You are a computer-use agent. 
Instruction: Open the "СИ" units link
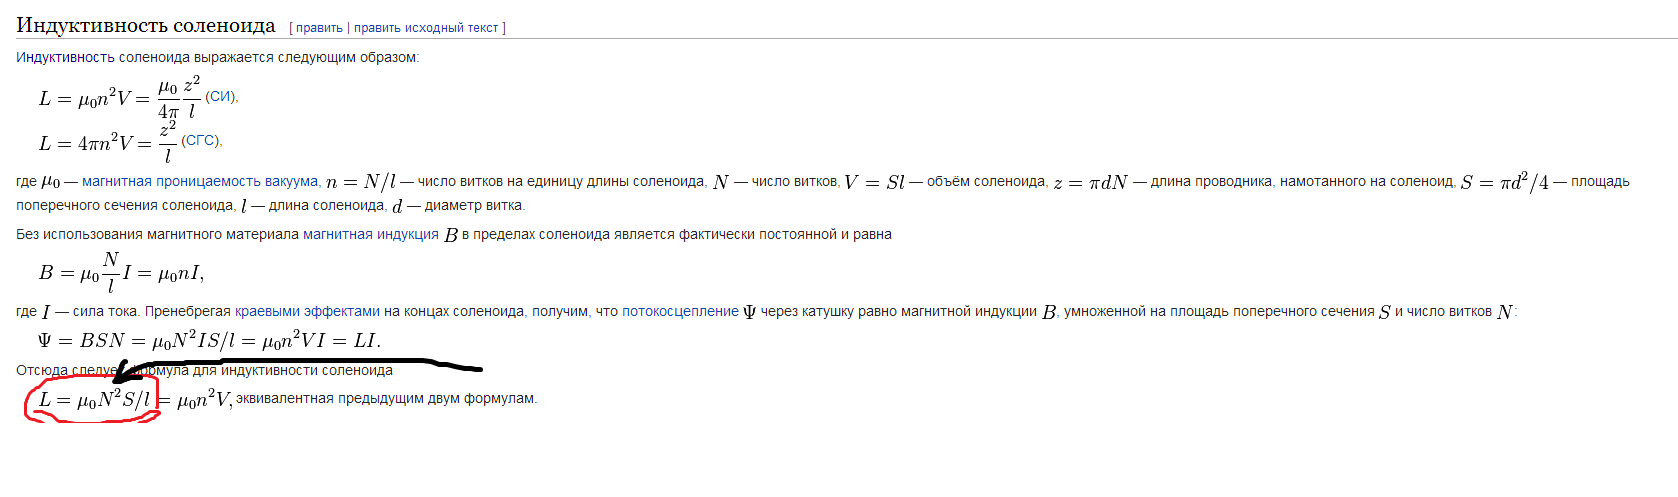[220, 97]
